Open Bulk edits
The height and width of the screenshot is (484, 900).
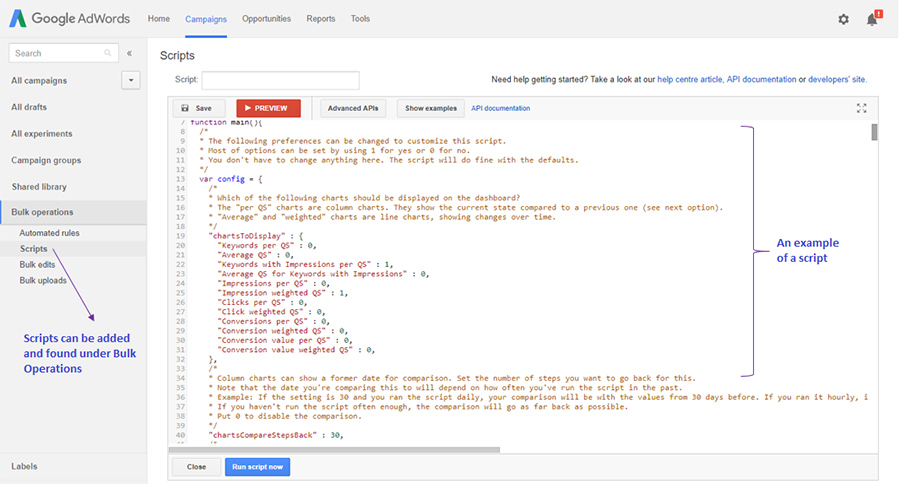[37, 265]
